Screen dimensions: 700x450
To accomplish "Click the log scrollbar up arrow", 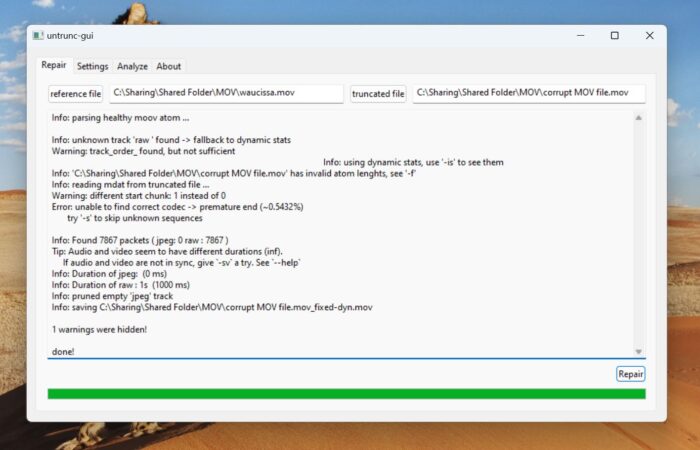I will pyautogui.click(x=638, y=118).
